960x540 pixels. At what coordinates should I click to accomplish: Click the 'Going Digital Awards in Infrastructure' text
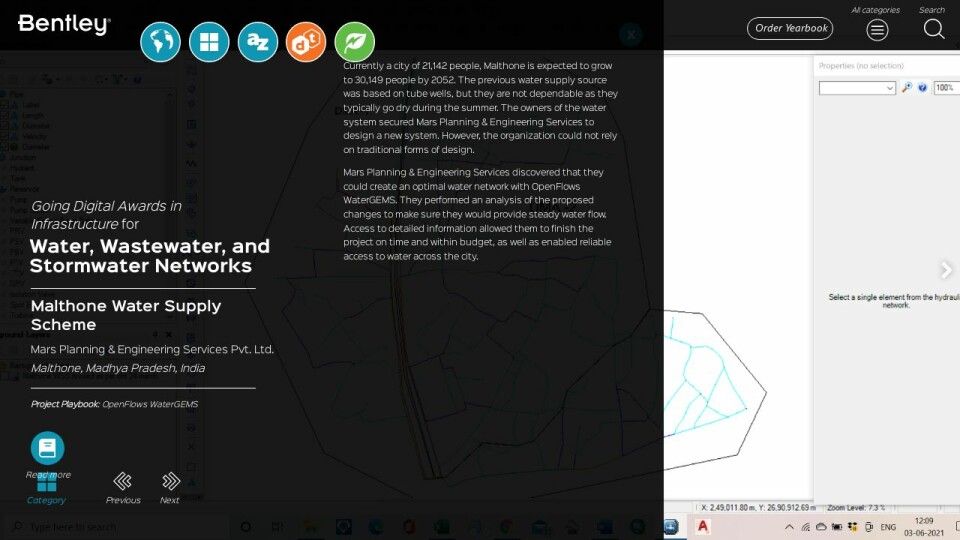[107, 214]
